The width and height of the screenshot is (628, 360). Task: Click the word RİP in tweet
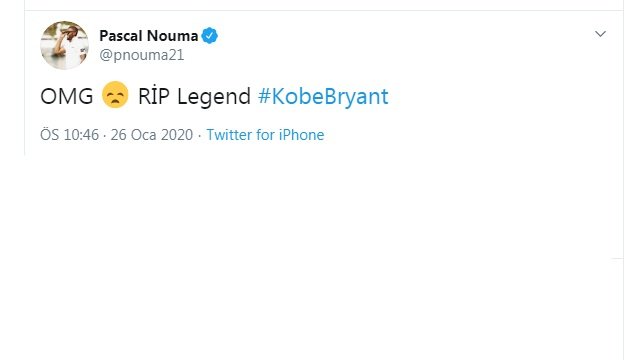tap(154, 96)
